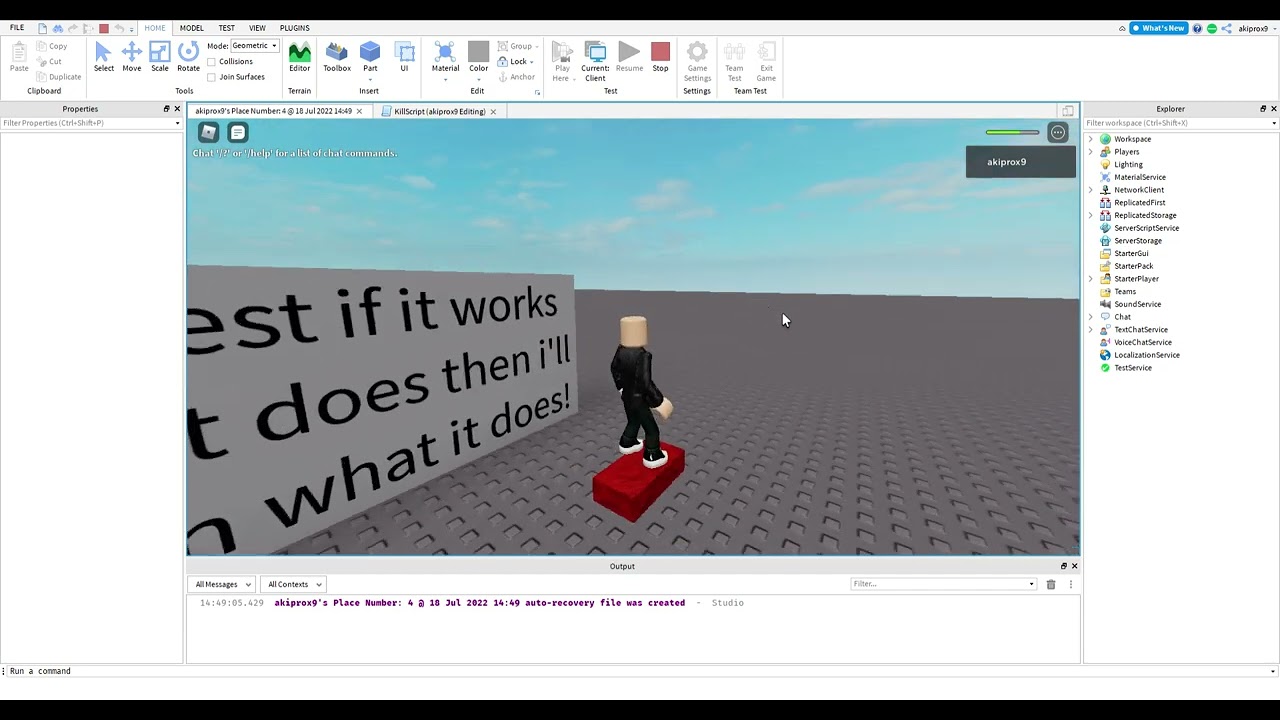The image size is (1280, 720).
Task: Insert a new Part
Action: pyautogui.click(x=370, y=57)
